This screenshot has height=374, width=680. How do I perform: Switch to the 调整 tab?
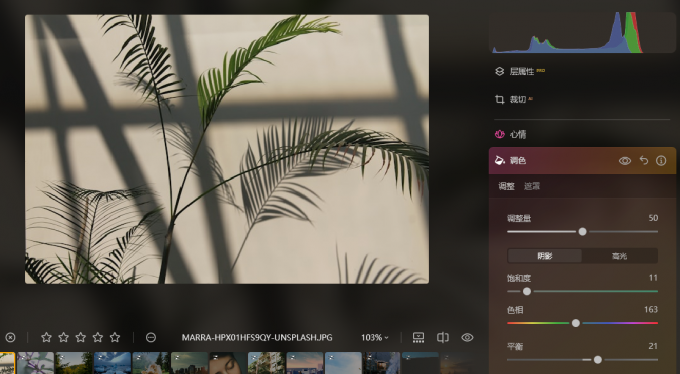tap(507, 187)
